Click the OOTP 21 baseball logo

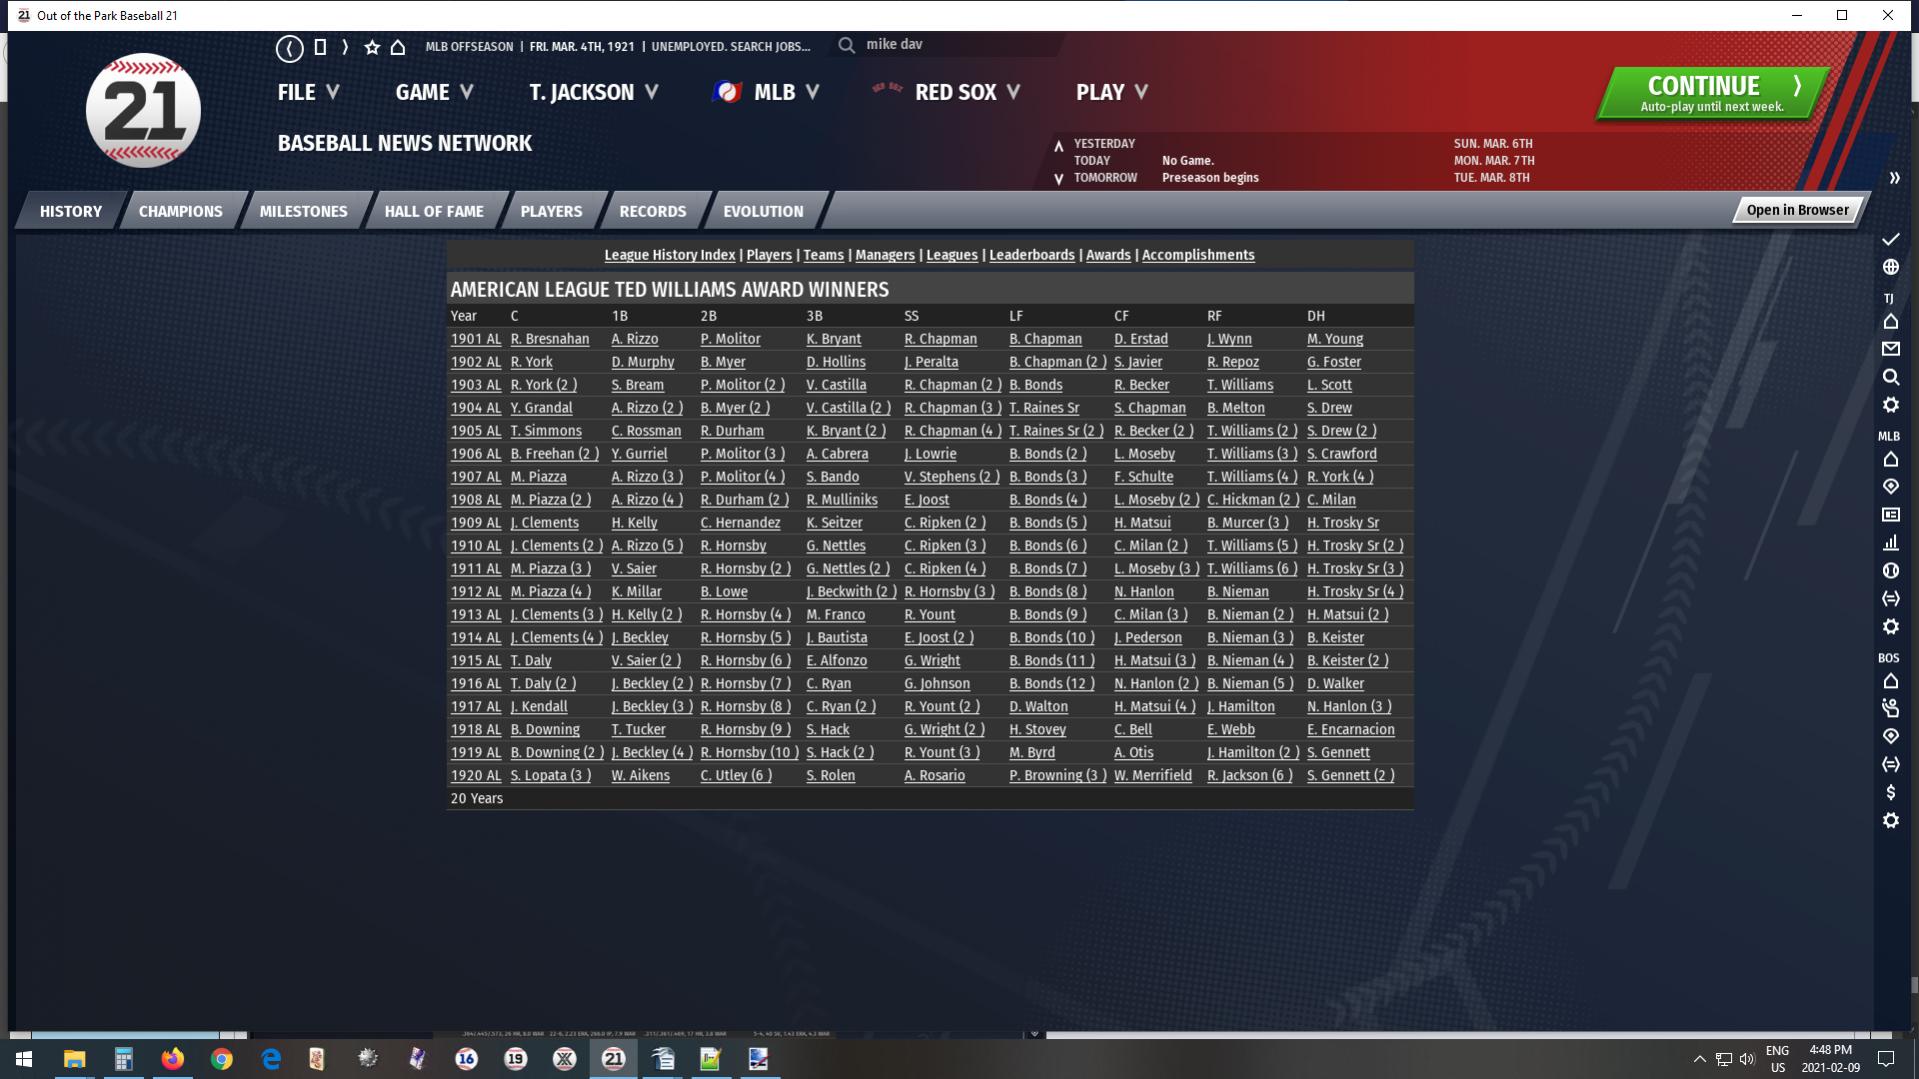[x=143, y=110]
